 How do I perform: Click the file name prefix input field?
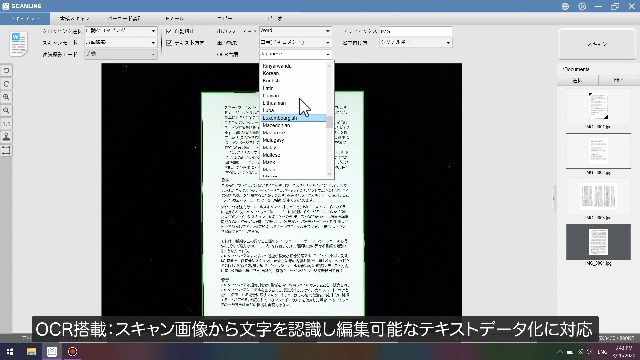click(x=416, y=31)
